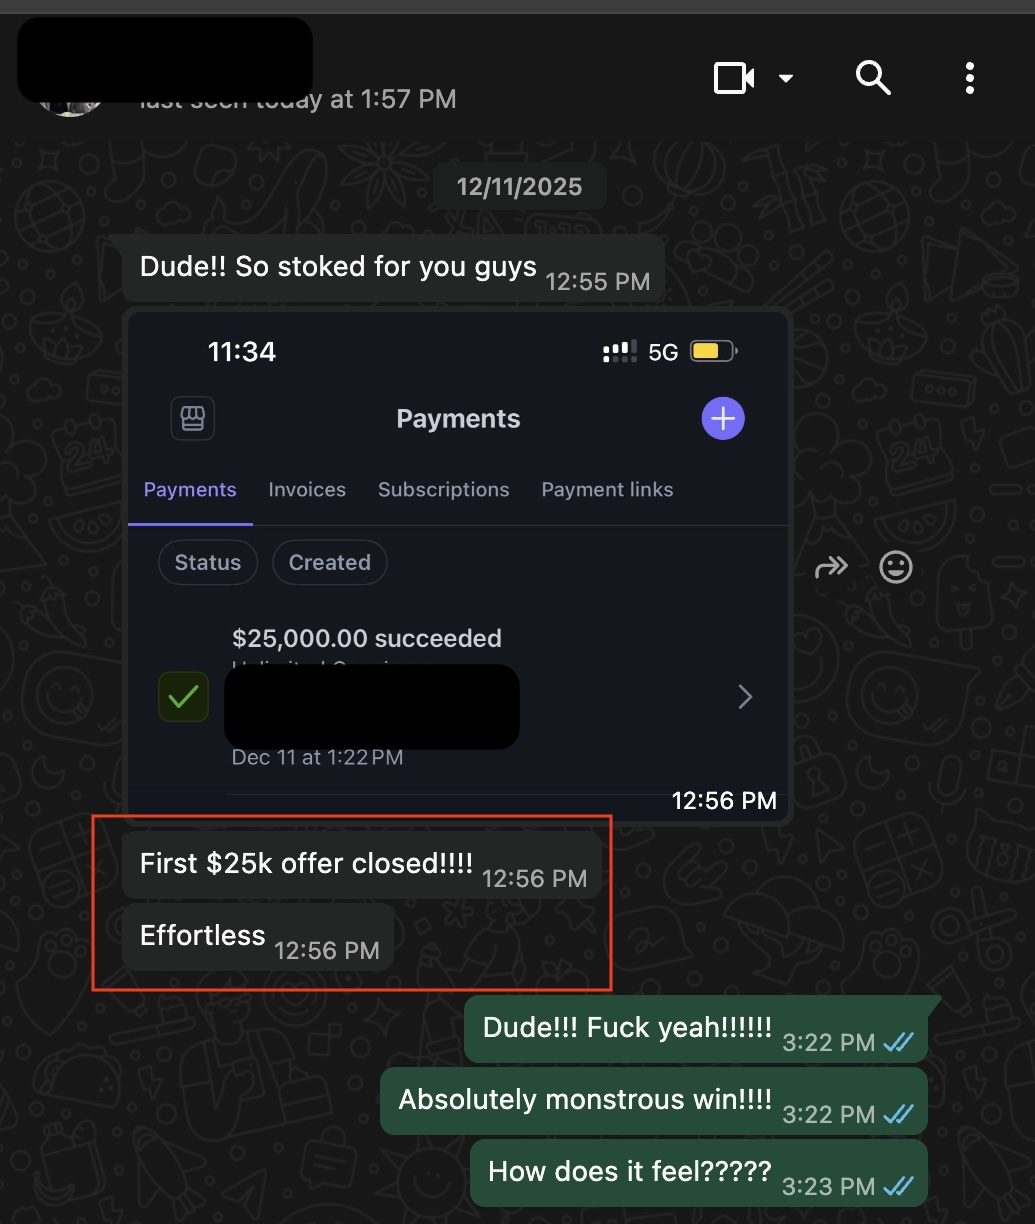
Task: React with emoji to the screenshot
Action: click(896, 567)
